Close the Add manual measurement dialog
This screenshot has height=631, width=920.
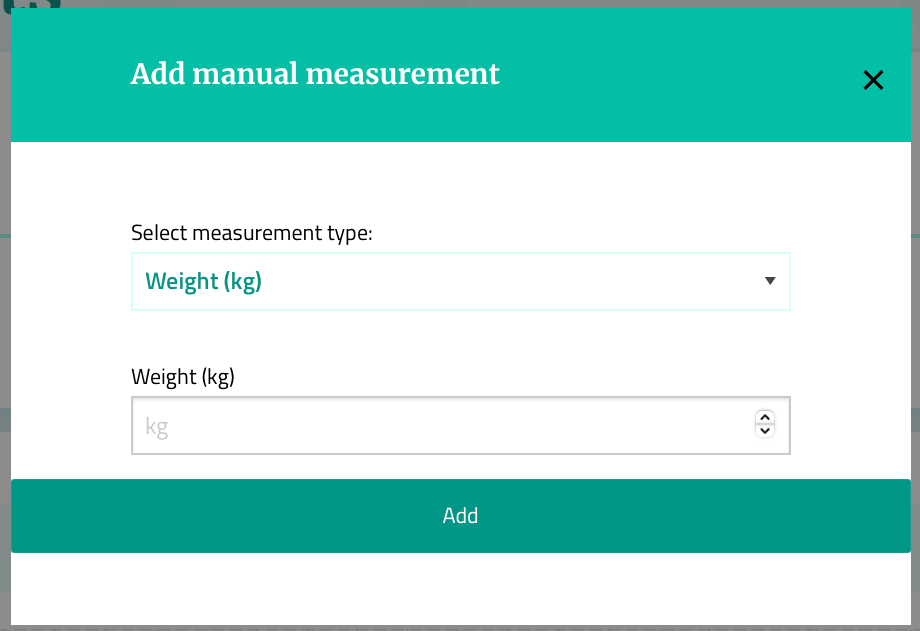coord(873,81)
